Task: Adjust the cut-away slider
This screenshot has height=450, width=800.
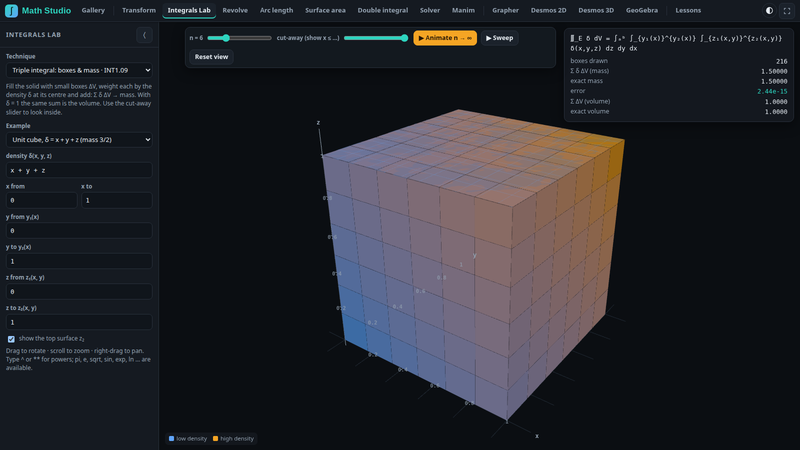Action: pyautogui.click(x=376, y=38)
